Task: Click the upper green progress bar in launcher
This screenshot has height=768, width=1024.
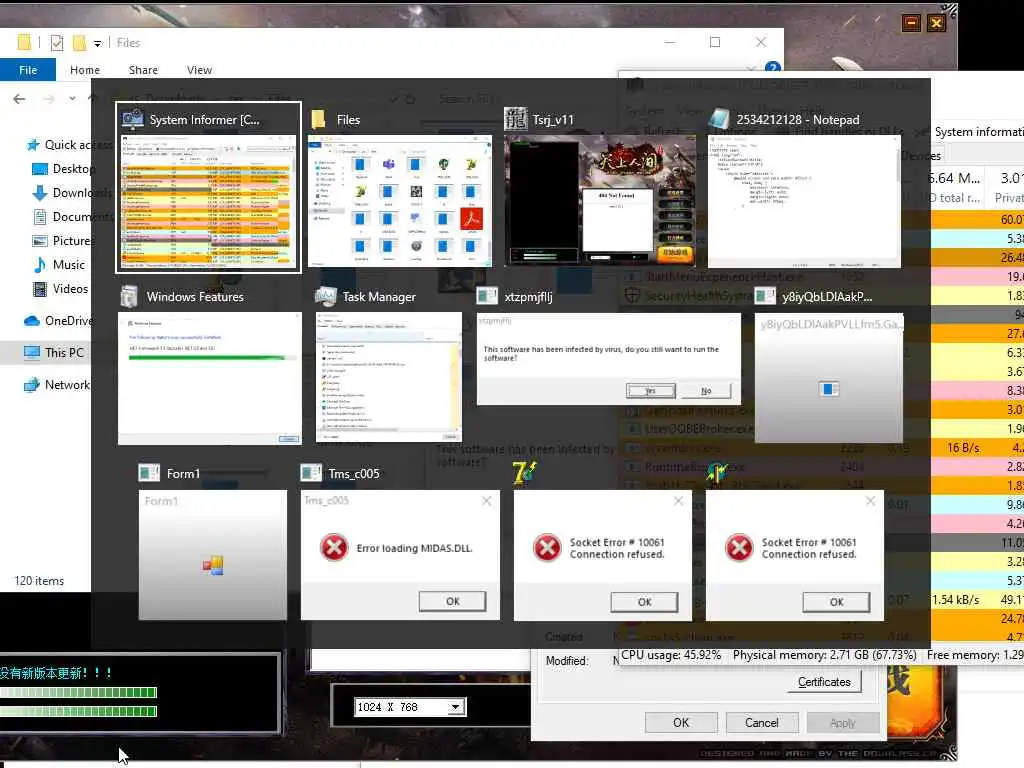Action: point(78,692)
